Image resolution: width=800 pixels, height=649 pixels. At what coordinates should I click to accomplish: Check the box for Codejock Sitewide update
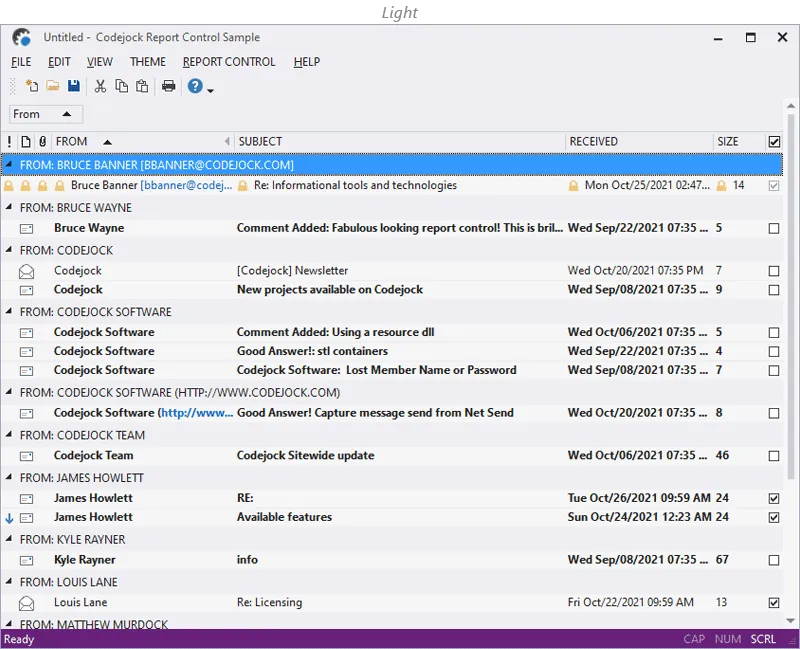click(774, 456)
